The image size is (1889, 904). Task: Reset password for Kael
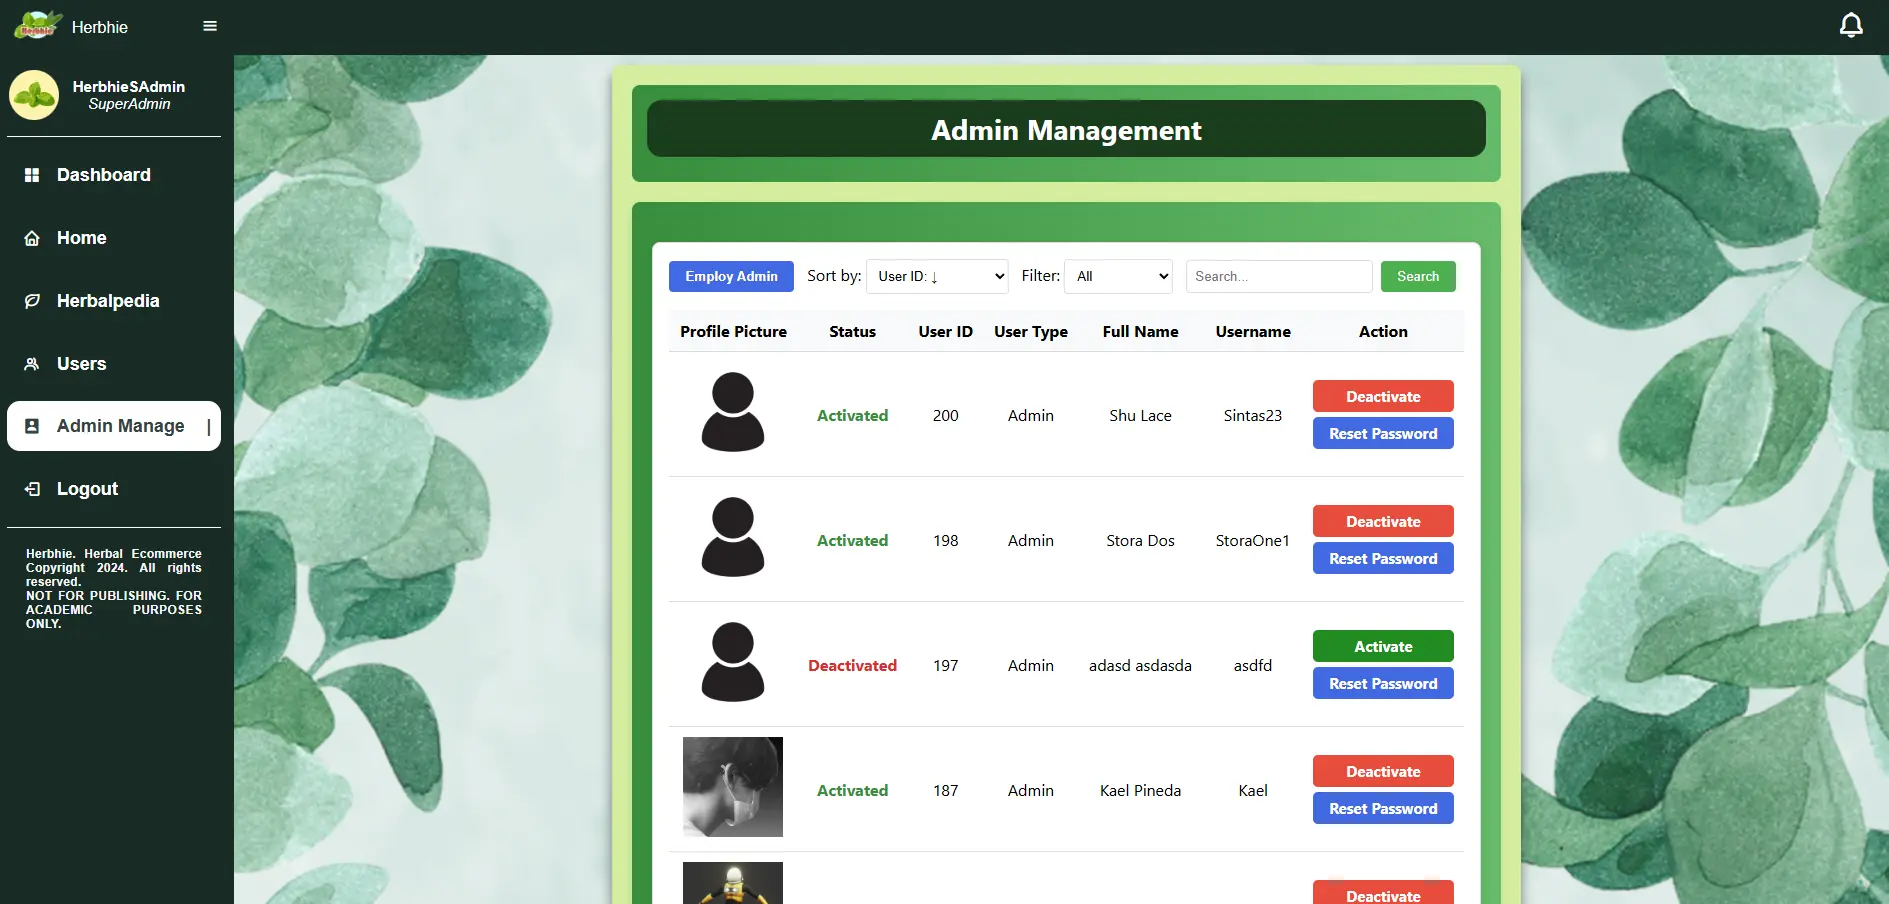pyautogui.click(x=1383, y=808)
